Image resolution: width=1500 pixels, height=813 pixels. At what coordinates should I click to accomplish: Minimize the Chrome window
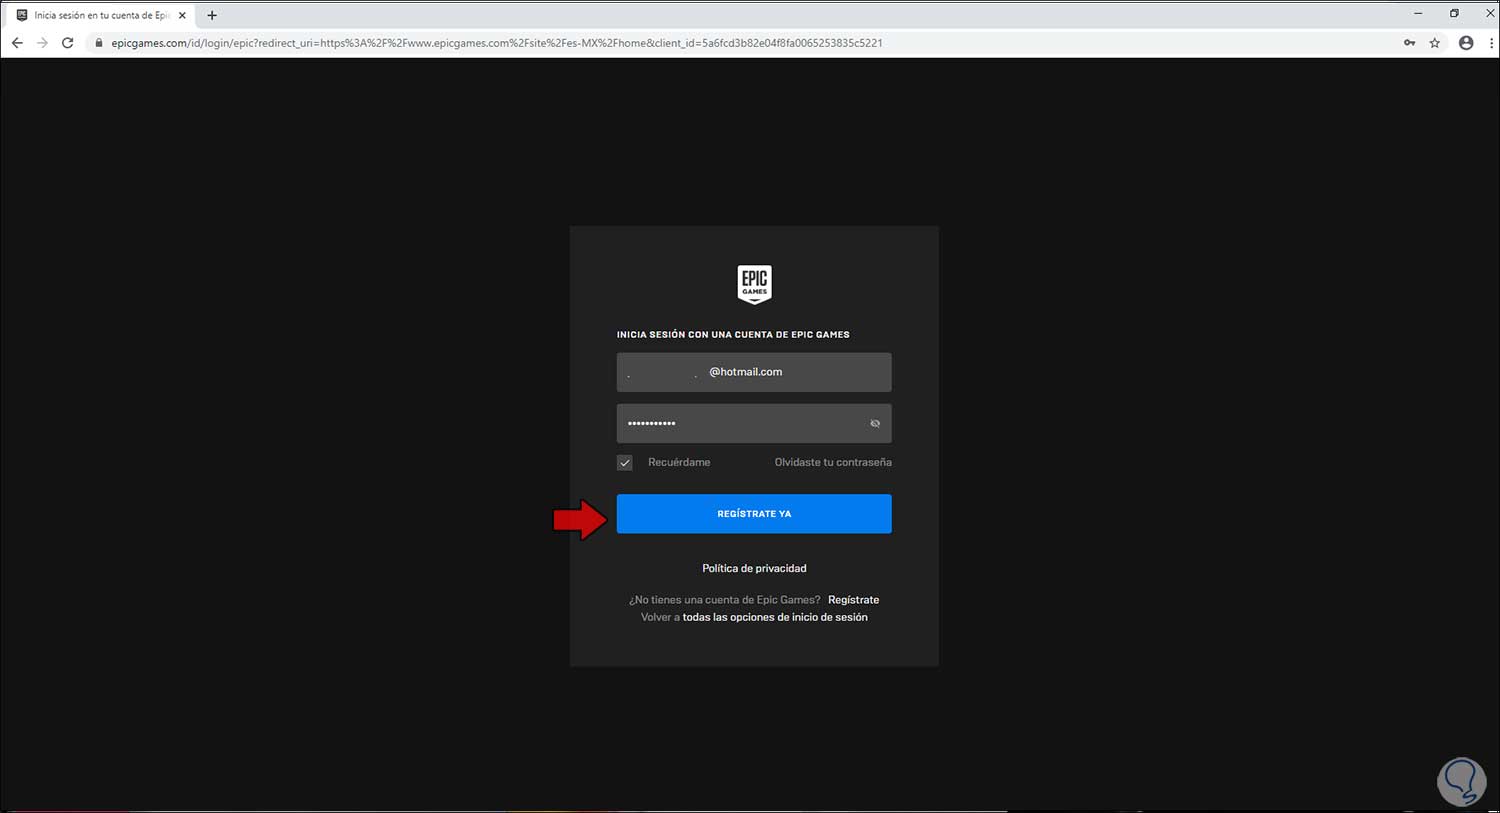(1419, 14)
